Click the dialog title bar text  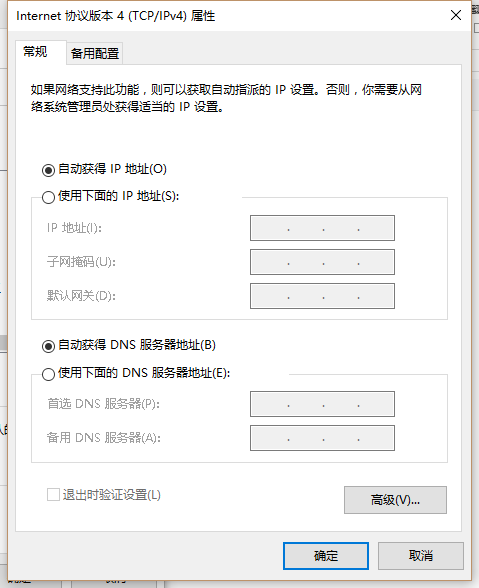(x=116, y=16)
